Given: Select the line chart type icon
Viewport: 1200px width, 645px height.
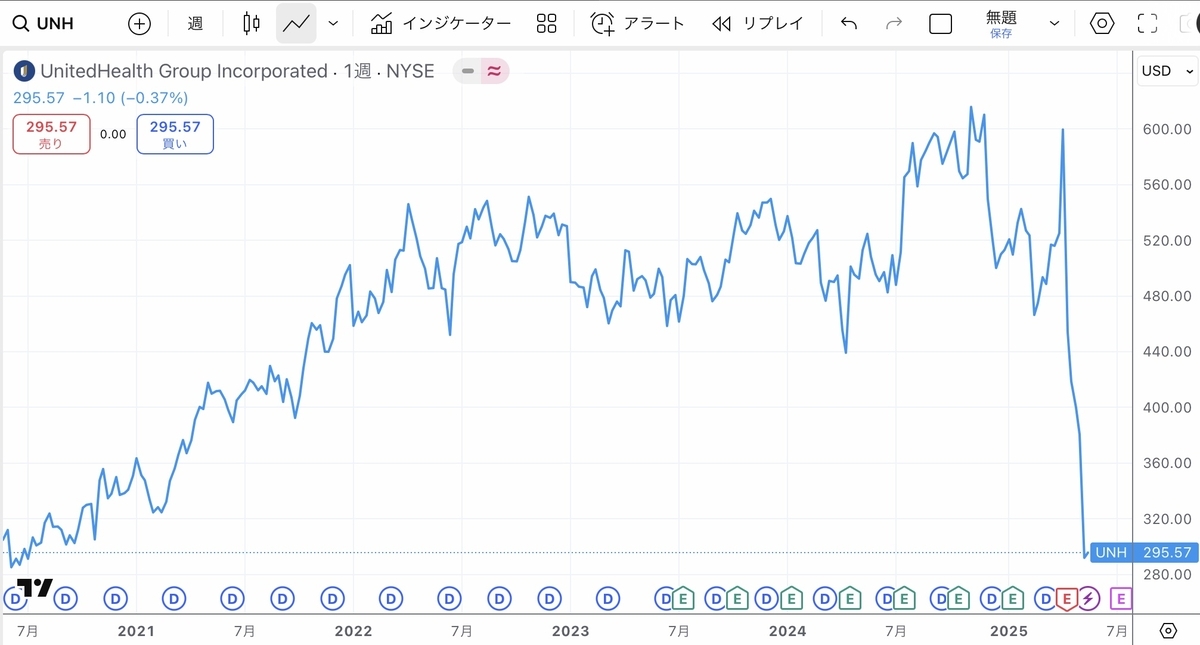Looking at the screenshot, I should (296, 23).
